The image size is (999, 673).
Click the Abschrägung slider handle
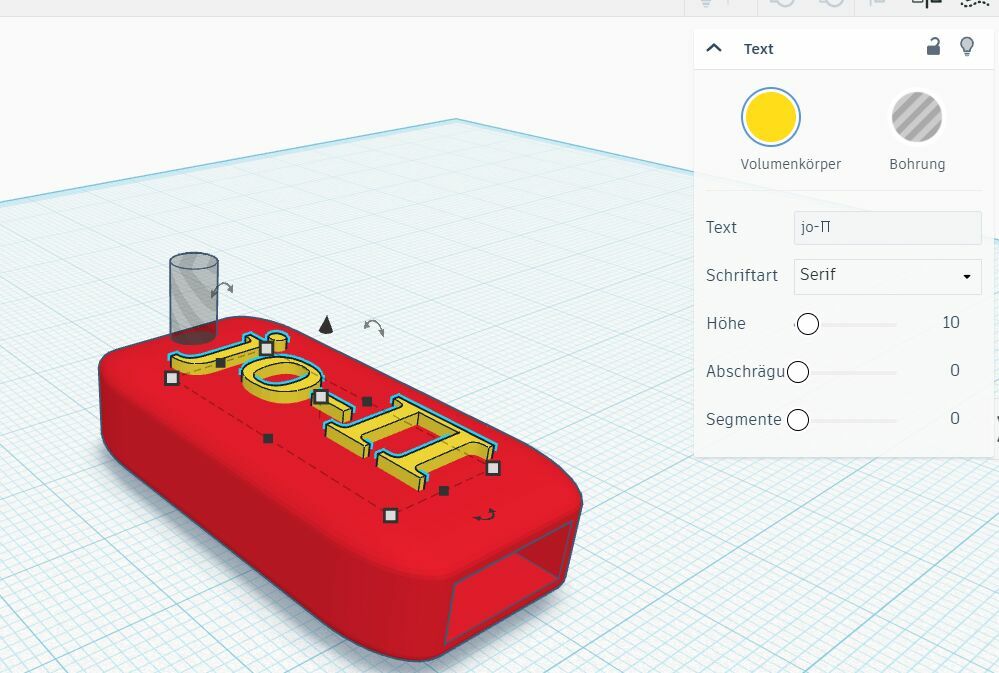[x=798, y=372]
